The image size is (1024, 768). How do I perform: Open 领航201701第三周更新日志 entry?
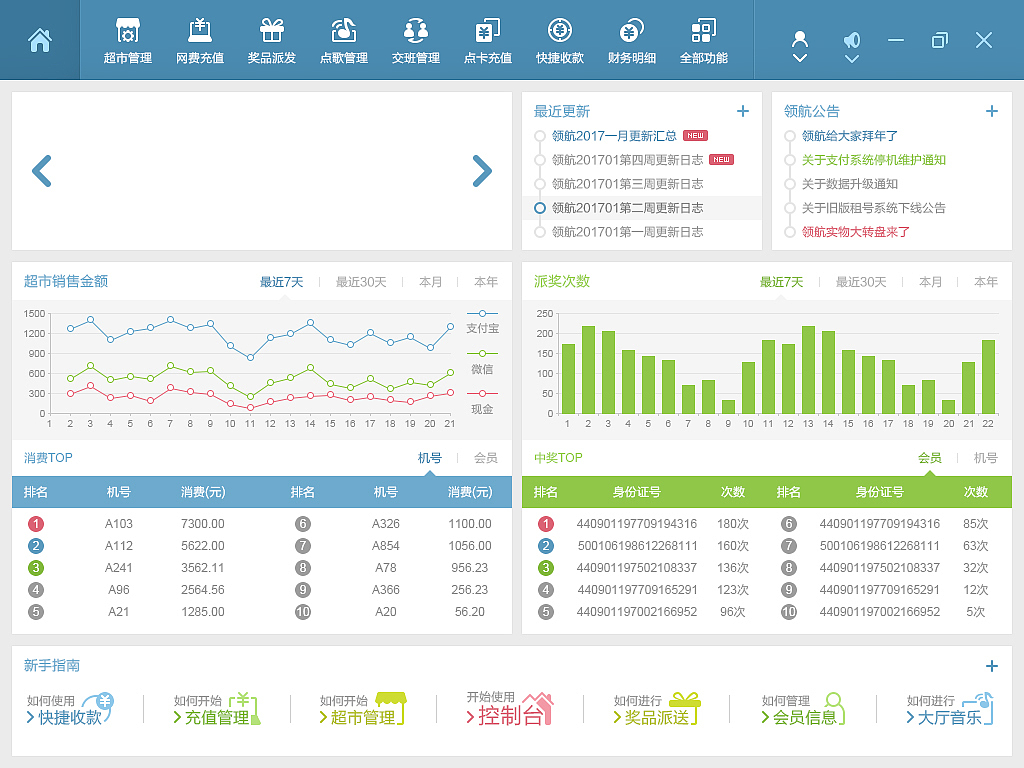coord(627,184)
